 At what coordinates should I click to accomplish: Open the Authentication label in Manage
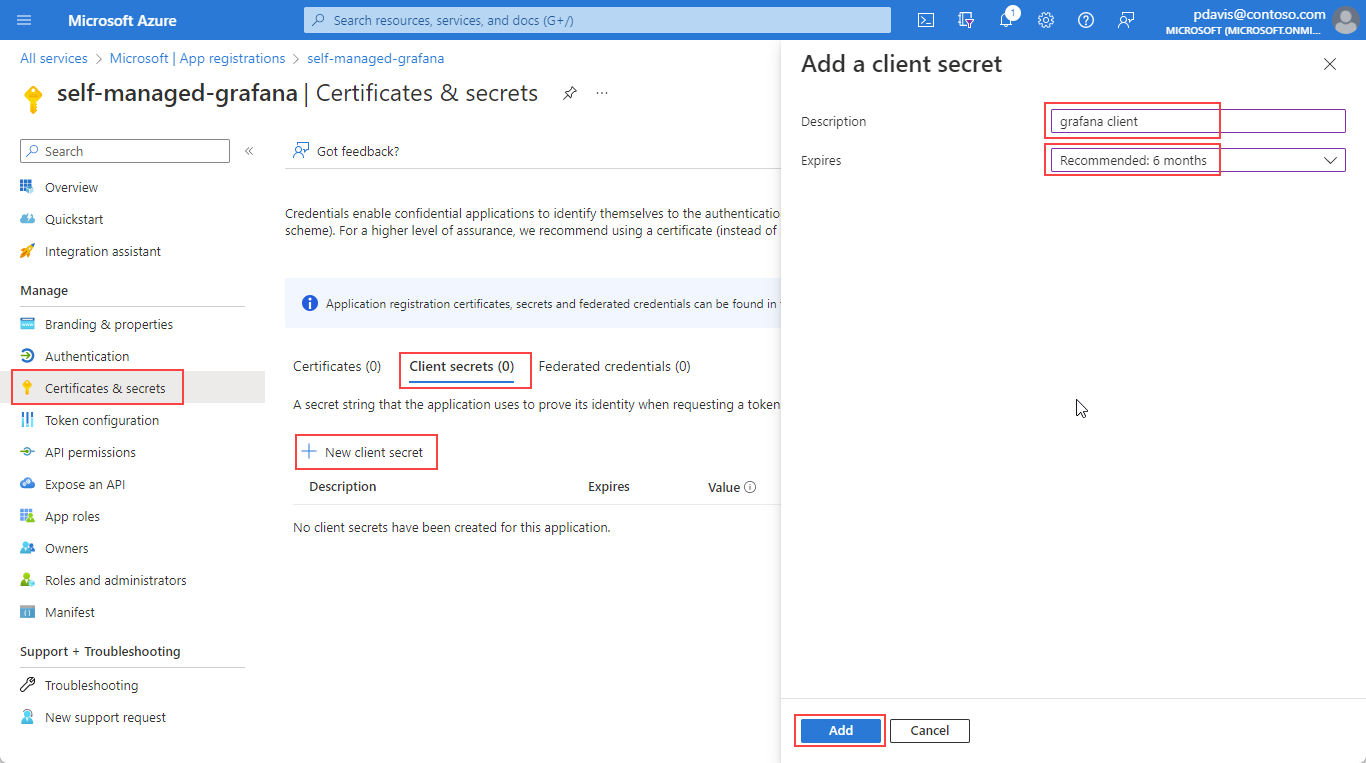tap(87, 356)
